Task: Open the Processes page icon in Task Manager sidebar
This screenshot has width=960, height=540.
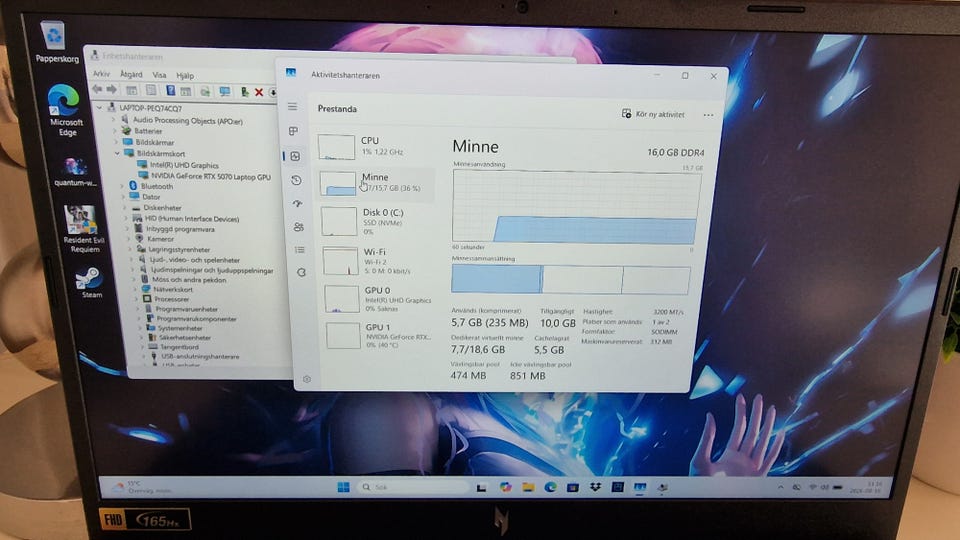Action: 294,131
